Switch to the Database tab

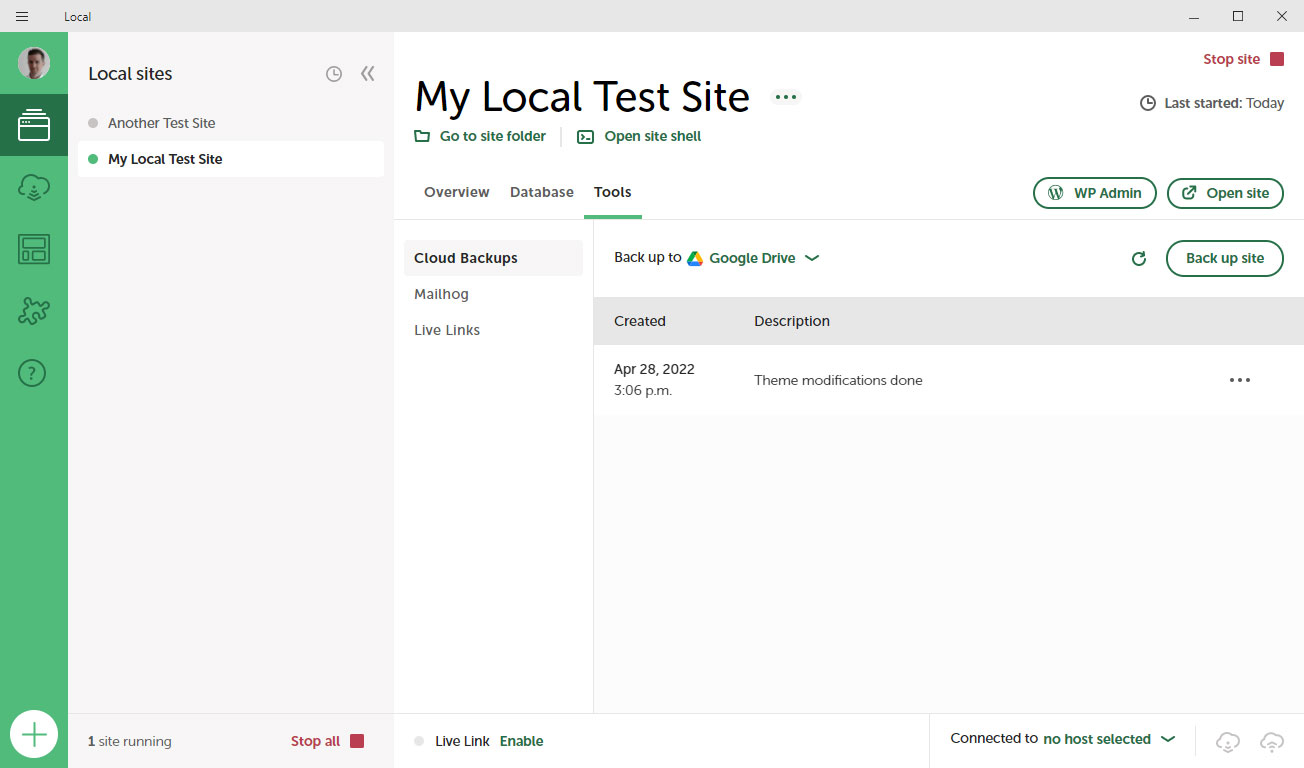coord(542,192)
